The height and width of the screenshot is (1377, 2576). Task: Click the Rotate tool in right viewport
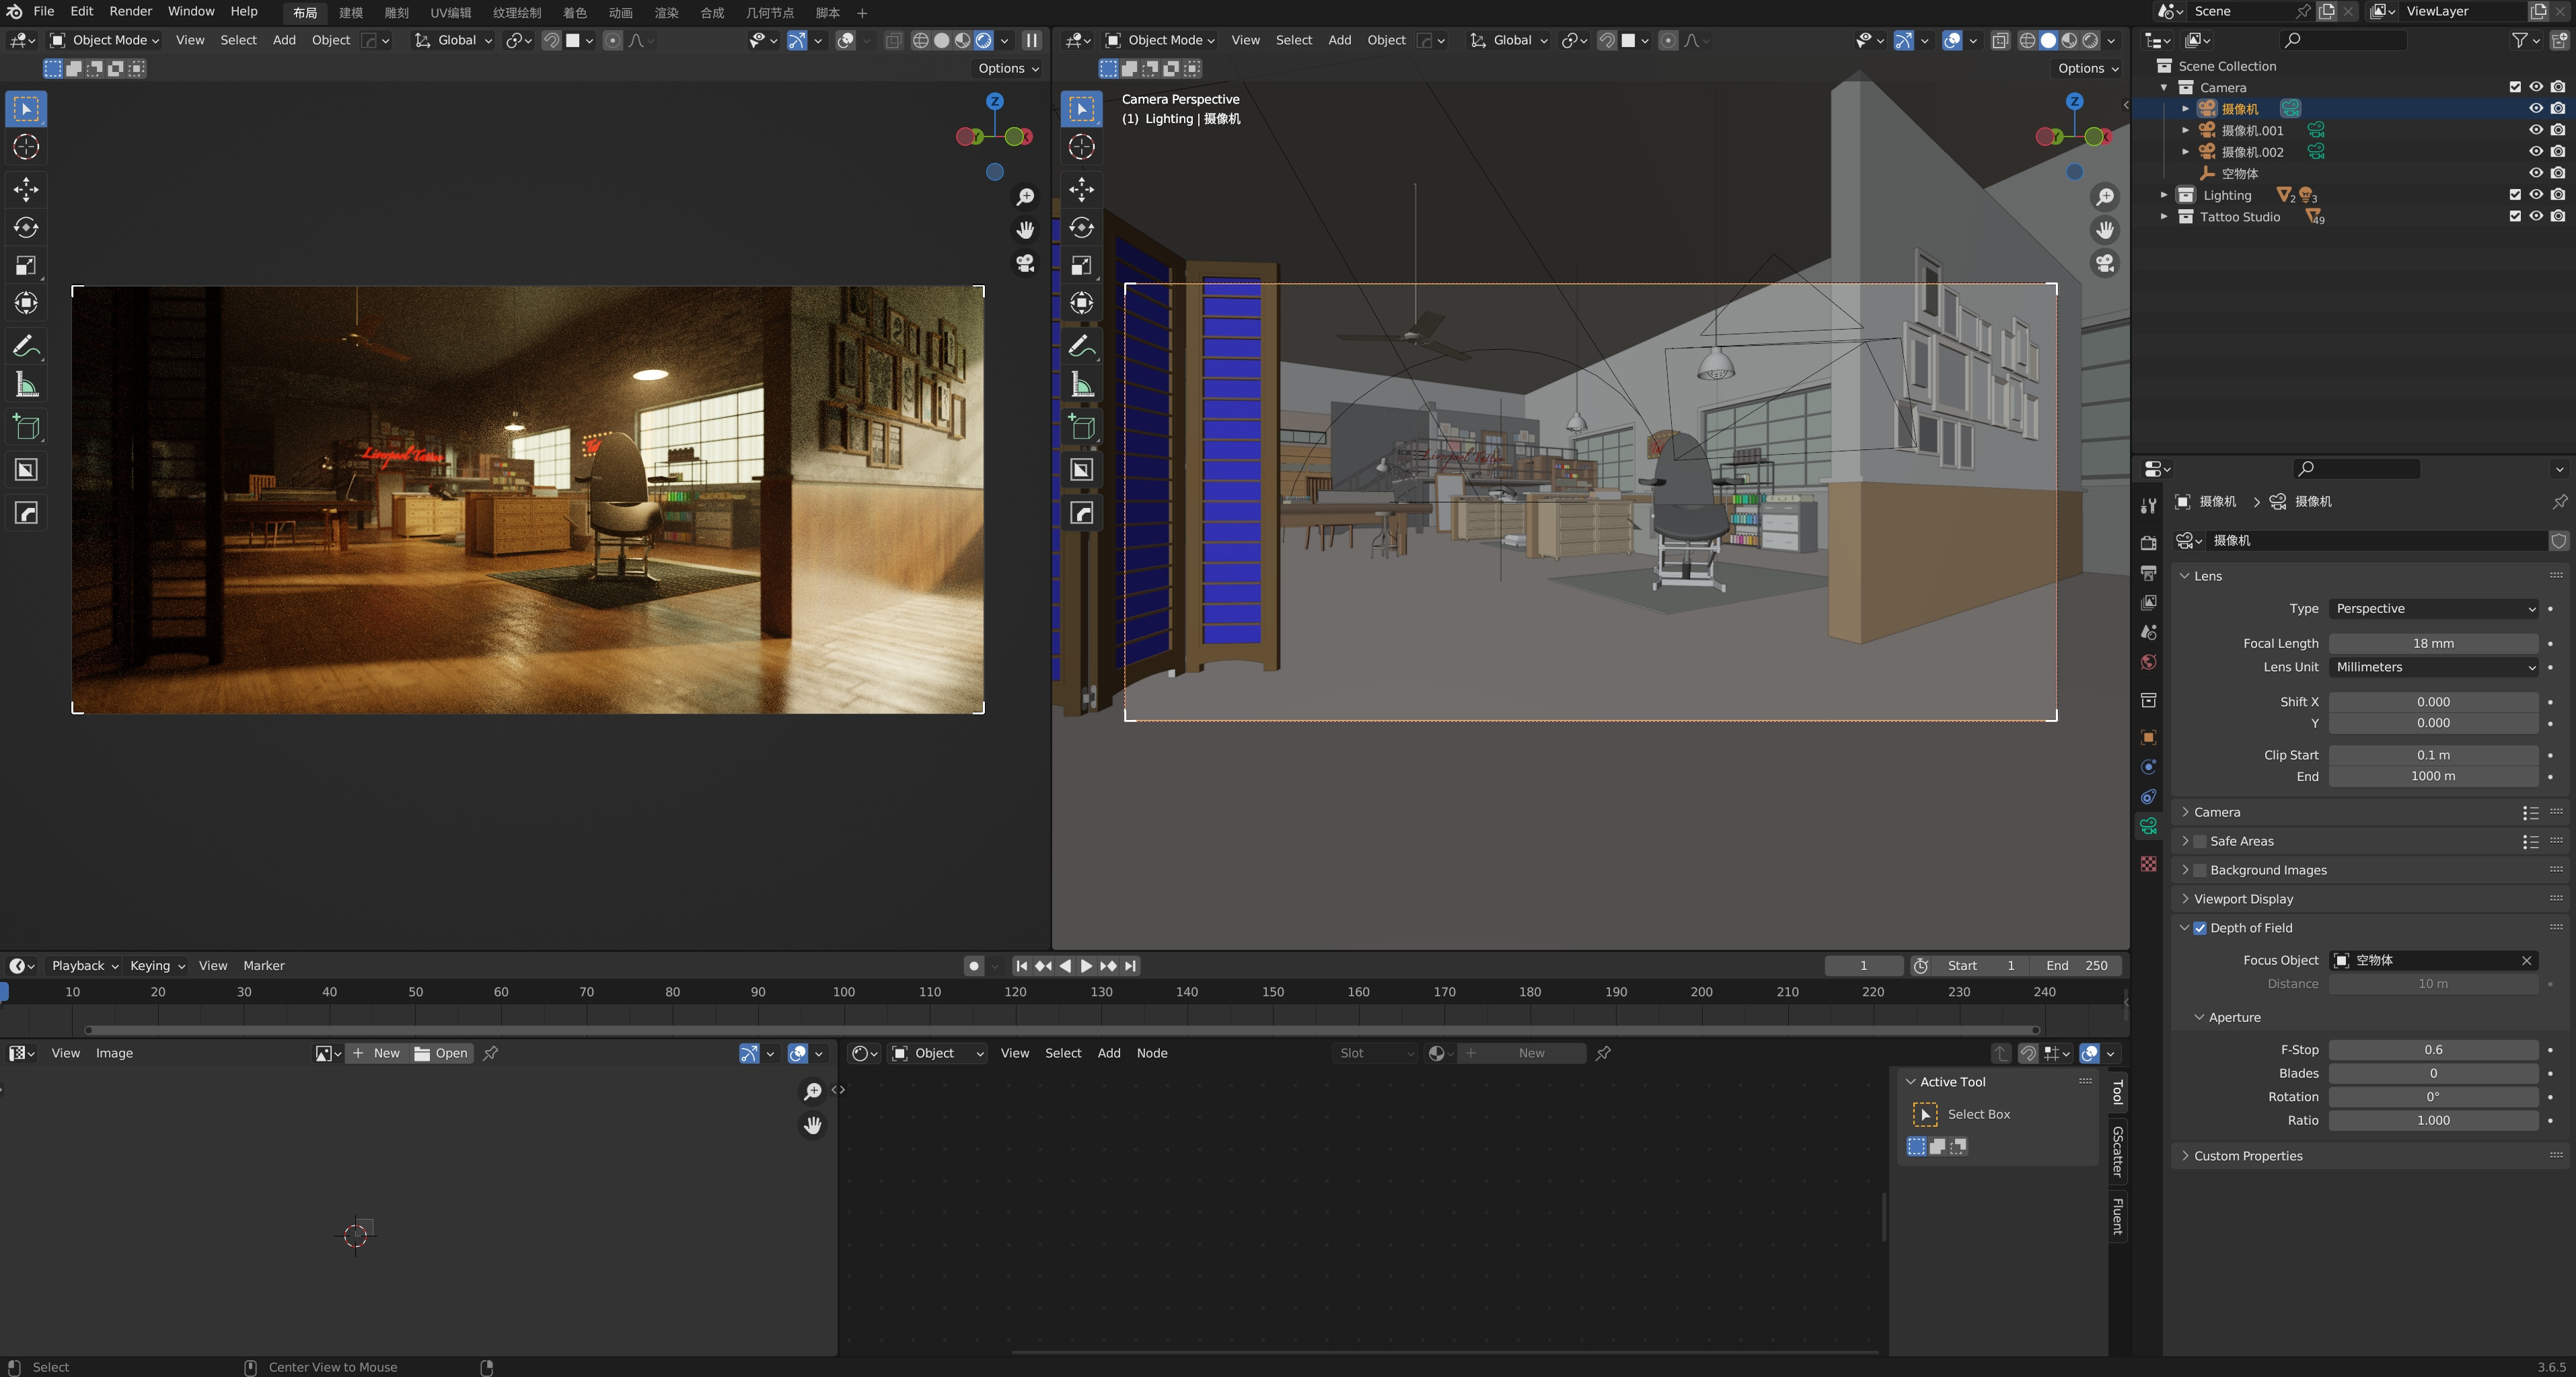1081,228
